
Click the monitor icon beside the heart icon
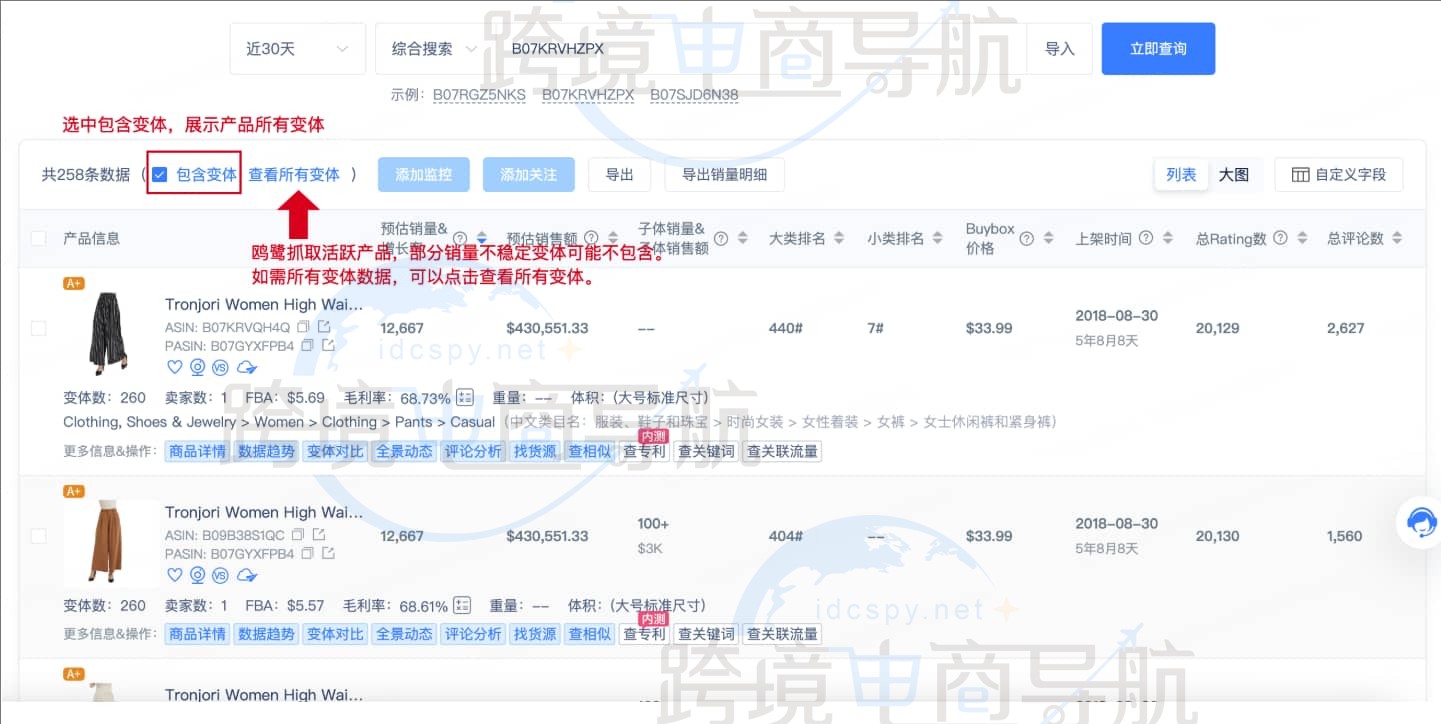coord(198,368)
